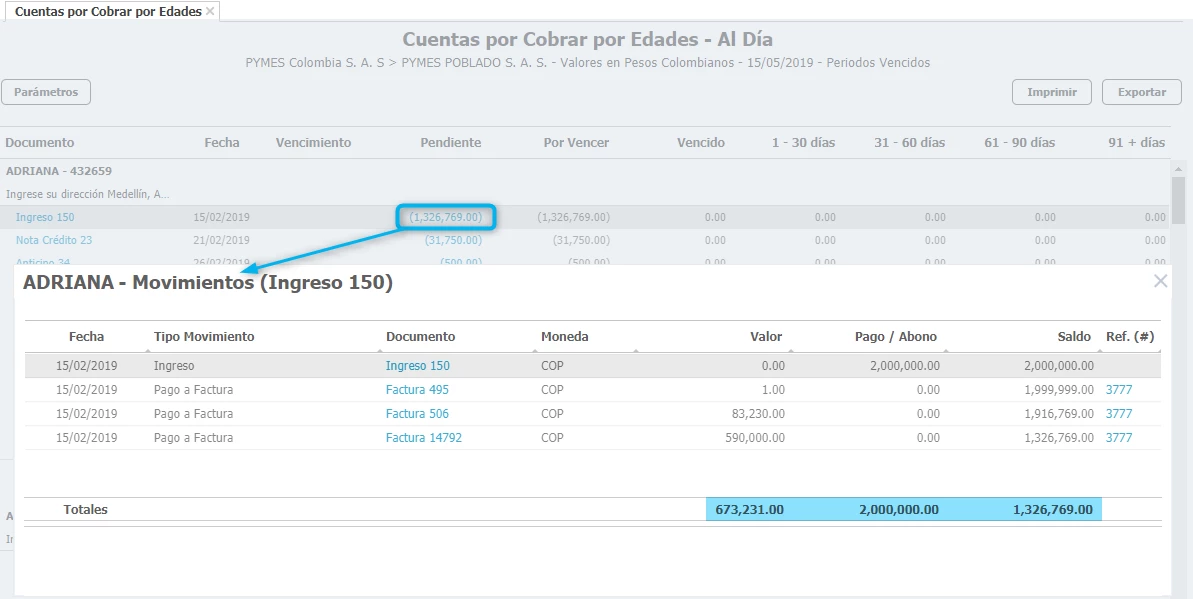The height and width of the screenshot is (599, 1193).
Task: Open the Ingreso 150 link in the main report
Action: coord(45,217)
